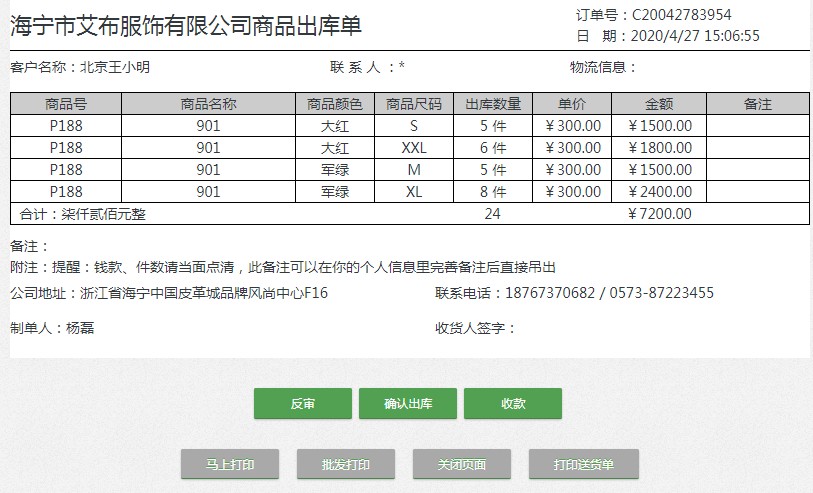Click quantity cell 8 件
Screen dimensions: 813x493
[x=493, y=192]
